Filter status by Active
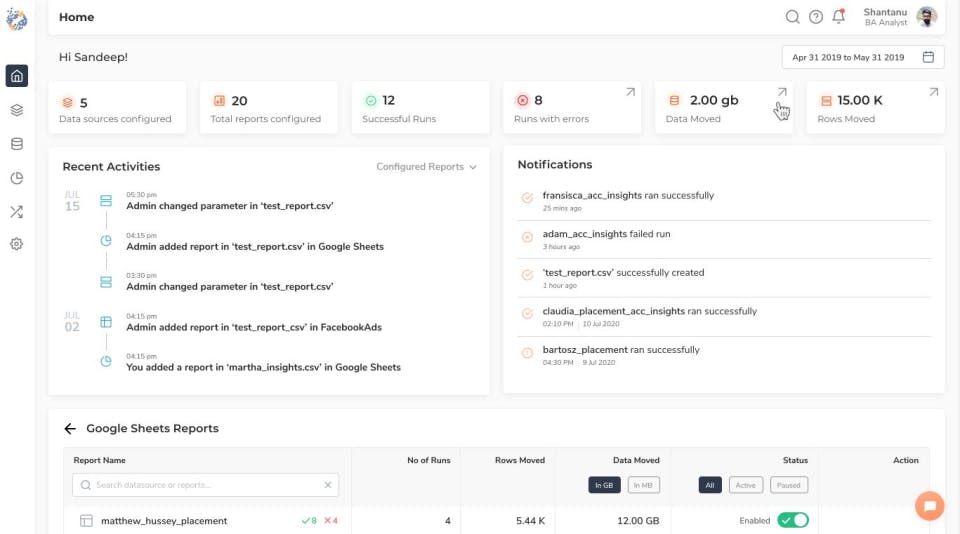This screenshot has width=960, height=534. pyautogui.click(x=746, y=485)
